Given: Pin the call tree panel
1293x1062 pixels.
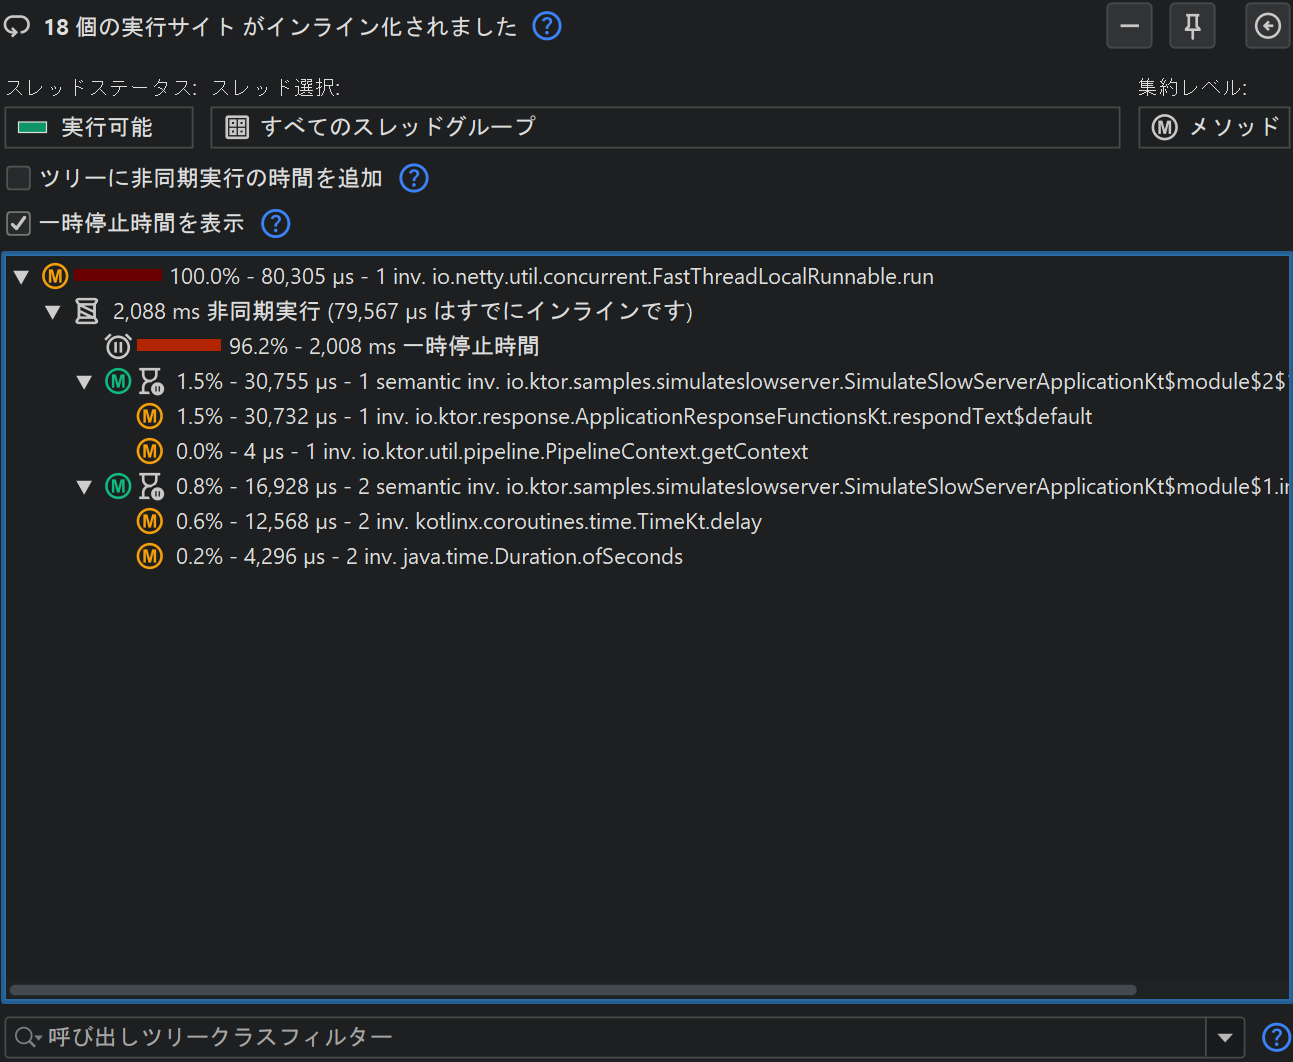Looking at the screenshot, I should coord(1192,26).
